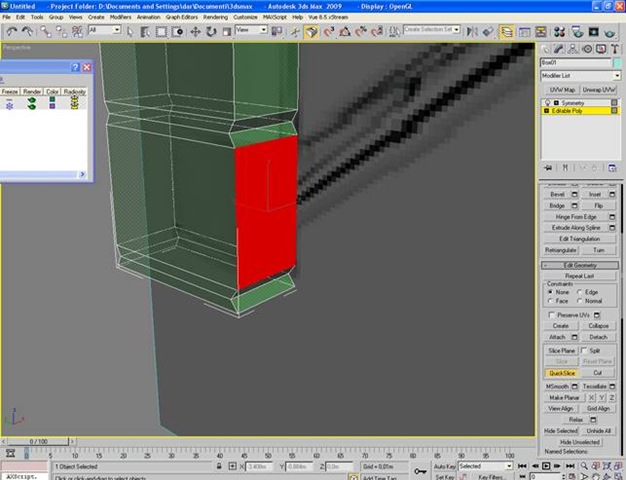Open Bevel settings dialog box icon
The height and width of the screenshot is (480, 626).
pos(572,194)
